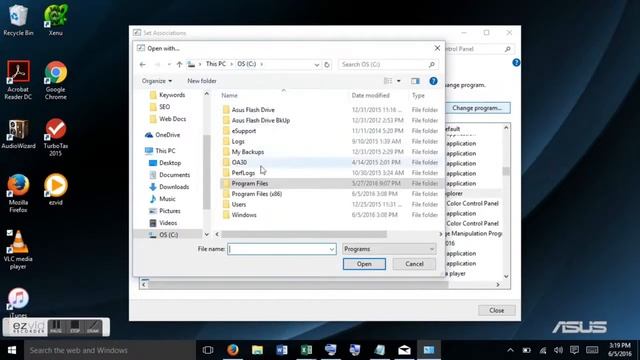Viewport: 640px width, 360px height.
Task: Open the TurboTax 2015 desktop shortcut
Action: coord(56,137)
